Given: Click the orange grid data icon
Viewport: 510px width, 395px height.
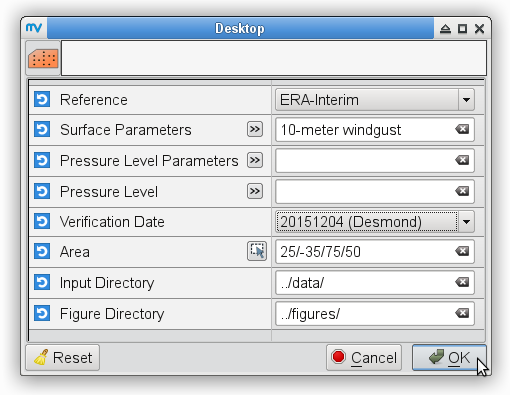Looking at the screenshot, I should click(43, 58).
